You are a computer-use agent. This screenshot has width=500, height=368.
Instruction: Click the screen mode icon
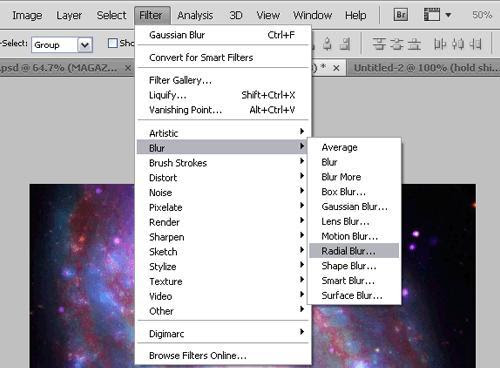432,15
